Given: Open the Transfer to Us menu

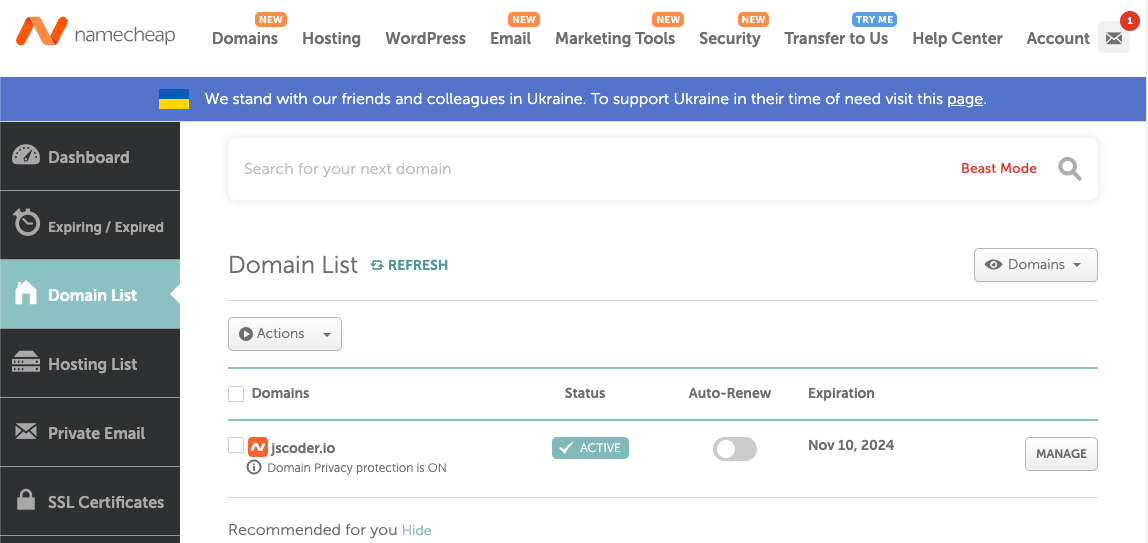Looking at the screenshot, I should point(836,38).
